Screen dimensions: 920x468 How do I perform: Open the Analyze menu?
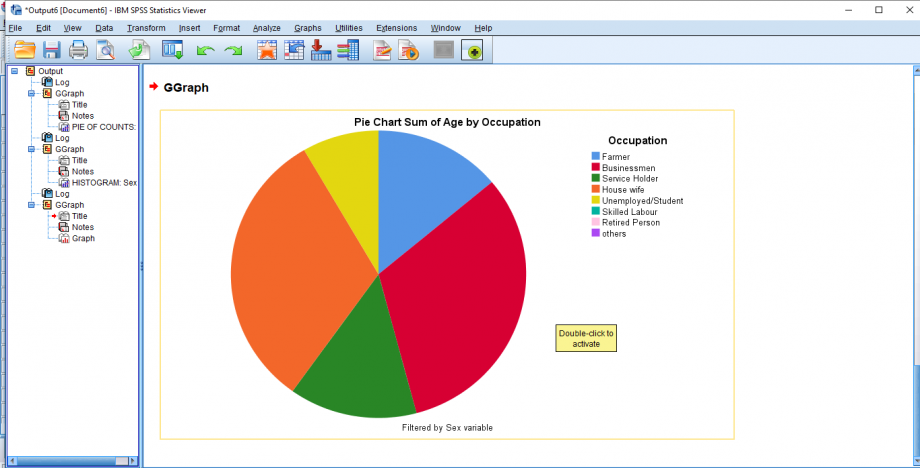coord(267,28)
